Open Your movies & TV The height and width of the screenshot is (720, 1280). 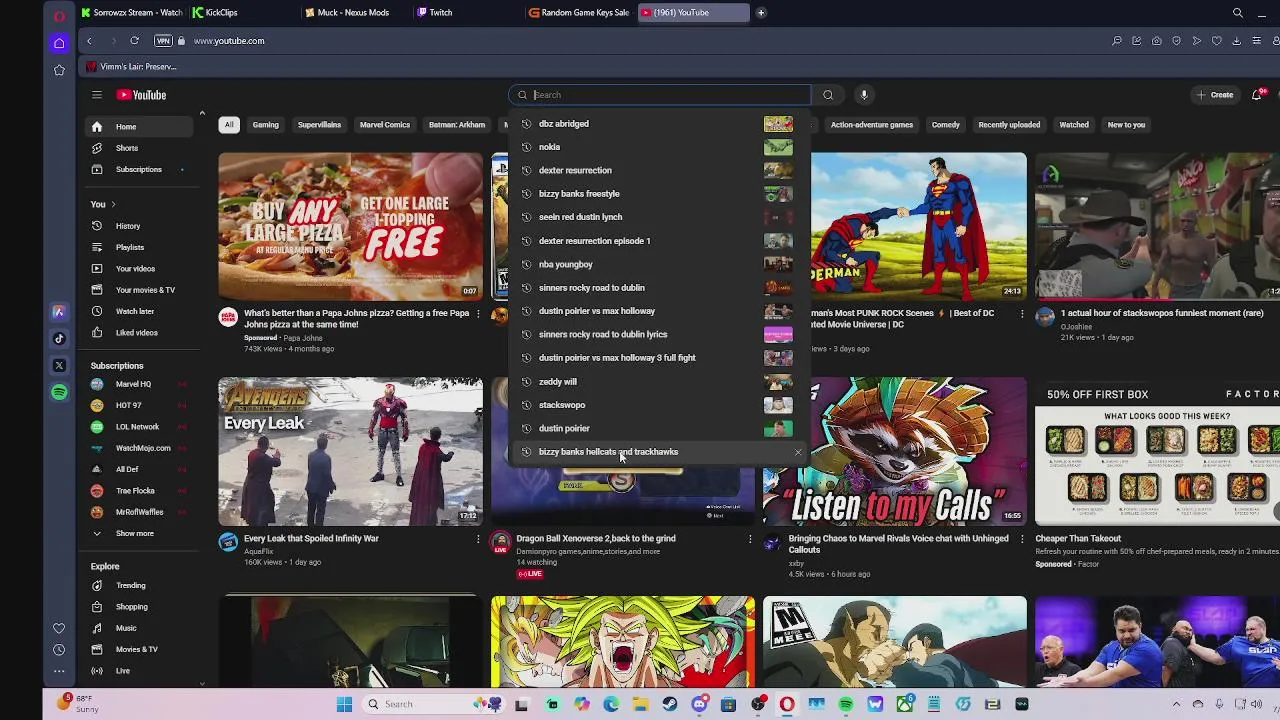pyautogui.click(x=139, y=290)
